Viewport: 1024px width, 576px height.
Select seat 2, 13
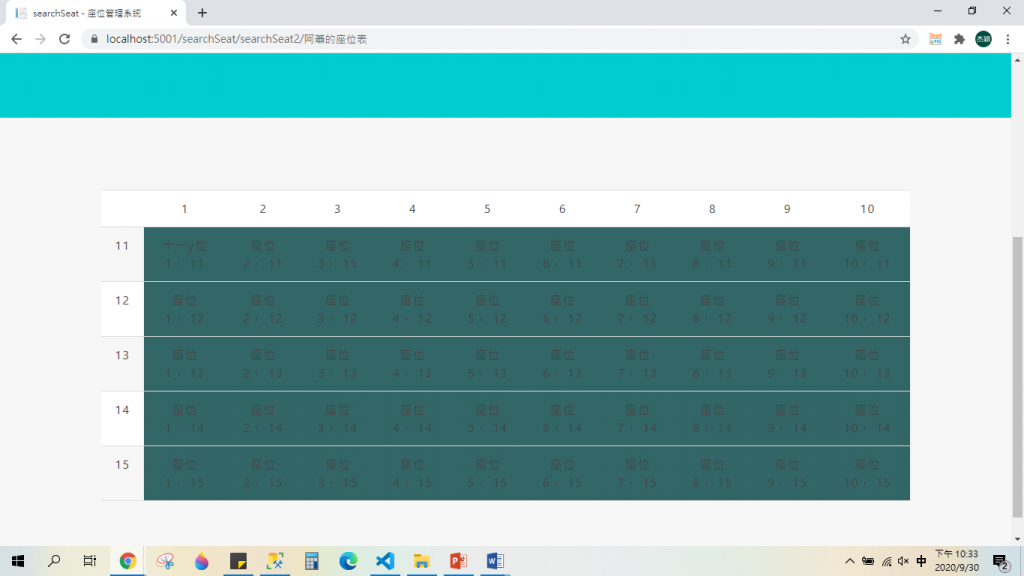pyautogui.click(x=263, y=364)
